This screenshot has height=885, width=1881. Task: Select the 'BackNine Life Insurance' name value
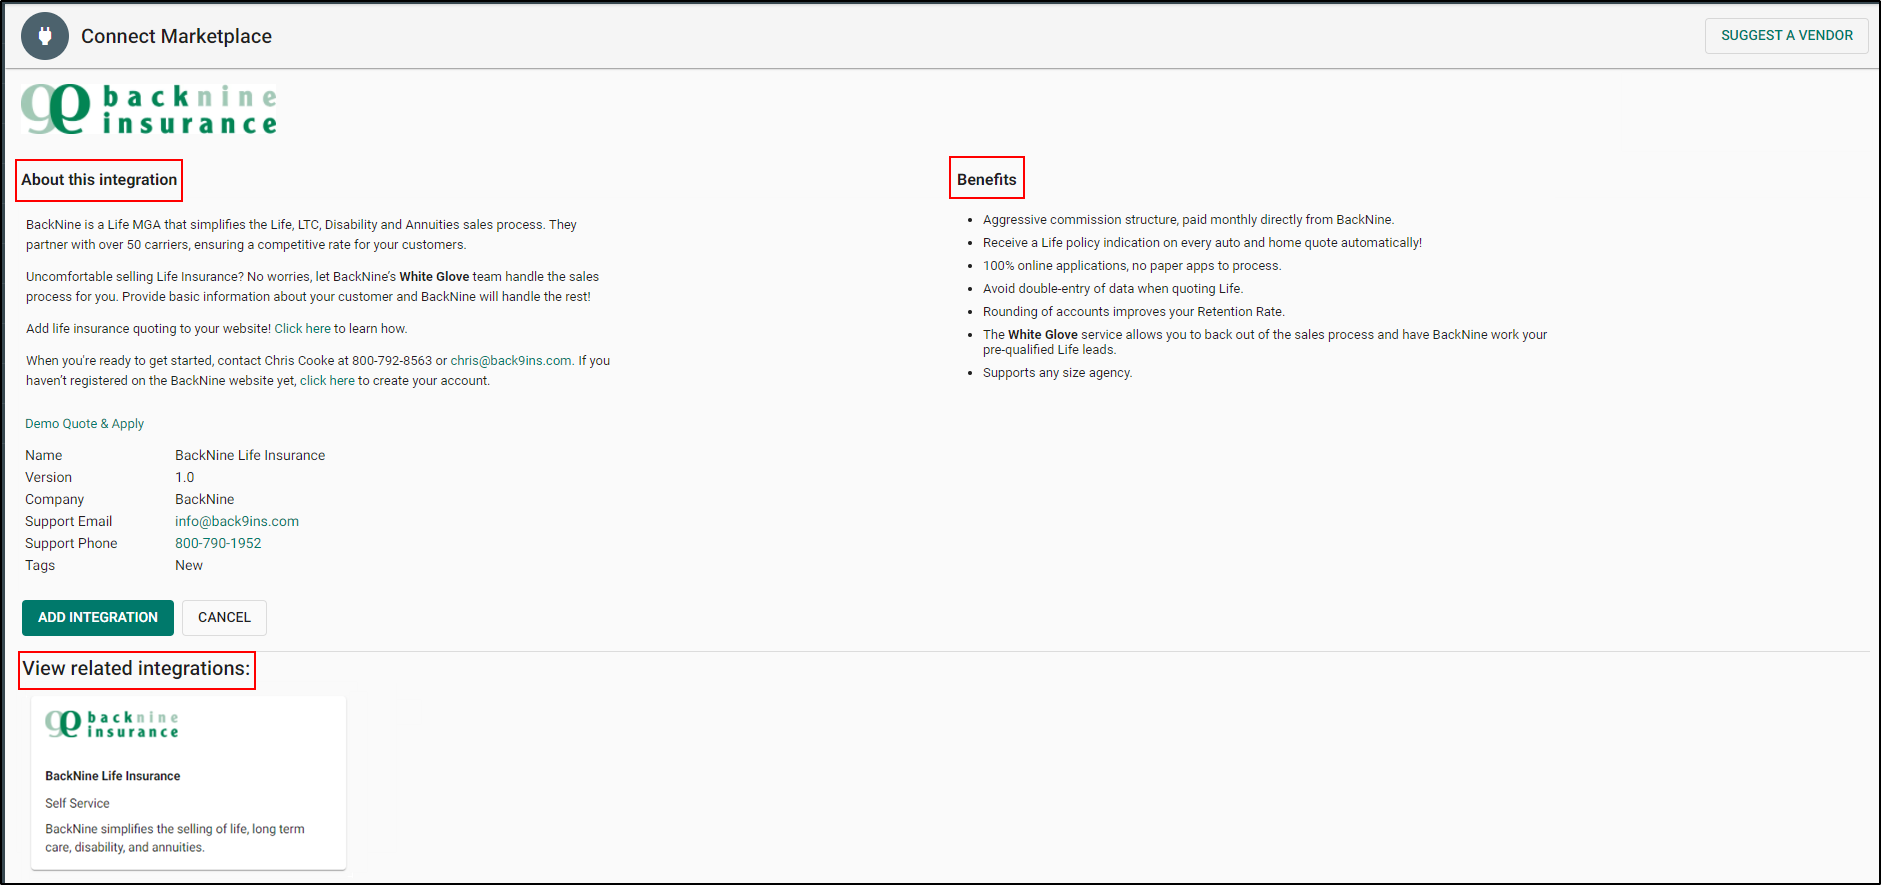point(250,456)
